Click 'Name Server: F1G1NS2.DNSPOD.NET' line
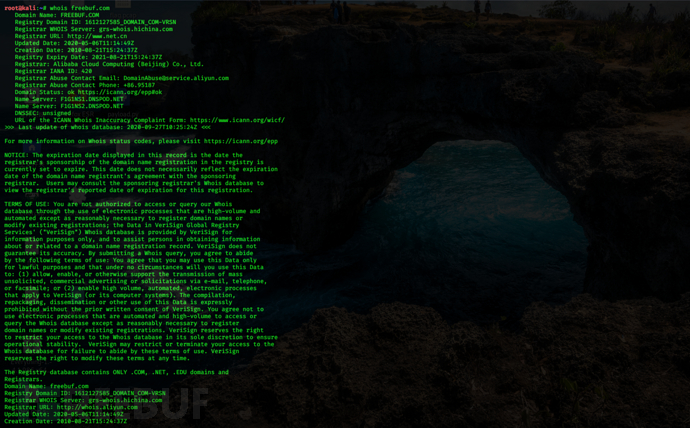 click(69, 106)
